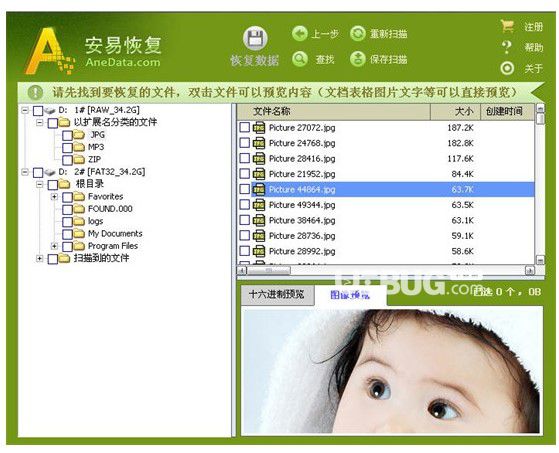The width and height of the screenshot is (559, 453).
Task: Expand the 扫描到的文件 node
Action: pos(40,258)
